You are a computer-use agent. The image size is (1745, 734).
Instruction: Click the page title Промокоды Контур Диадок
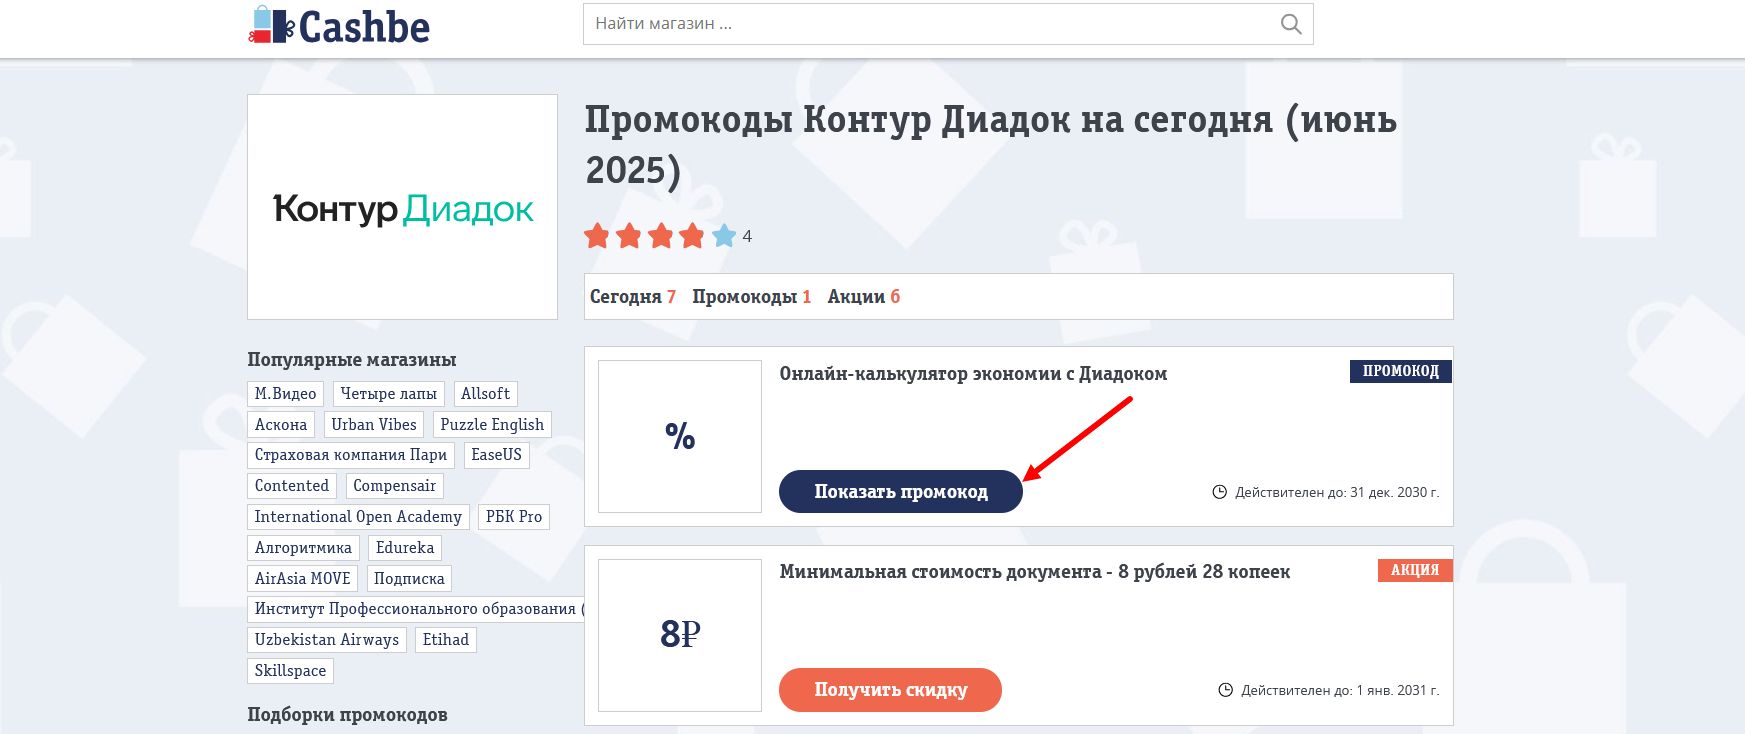click(991, 145)
